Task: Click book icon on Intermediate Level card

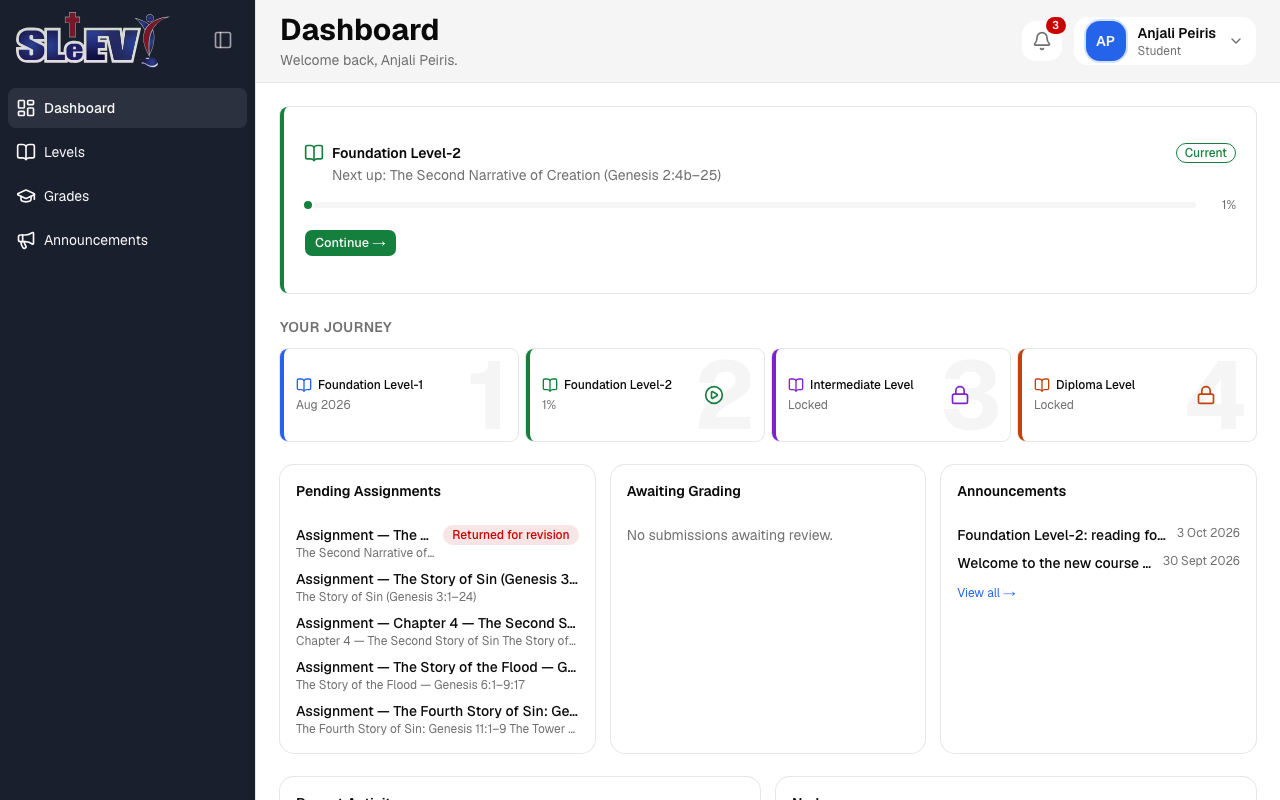Action: (x=796, y=385)
